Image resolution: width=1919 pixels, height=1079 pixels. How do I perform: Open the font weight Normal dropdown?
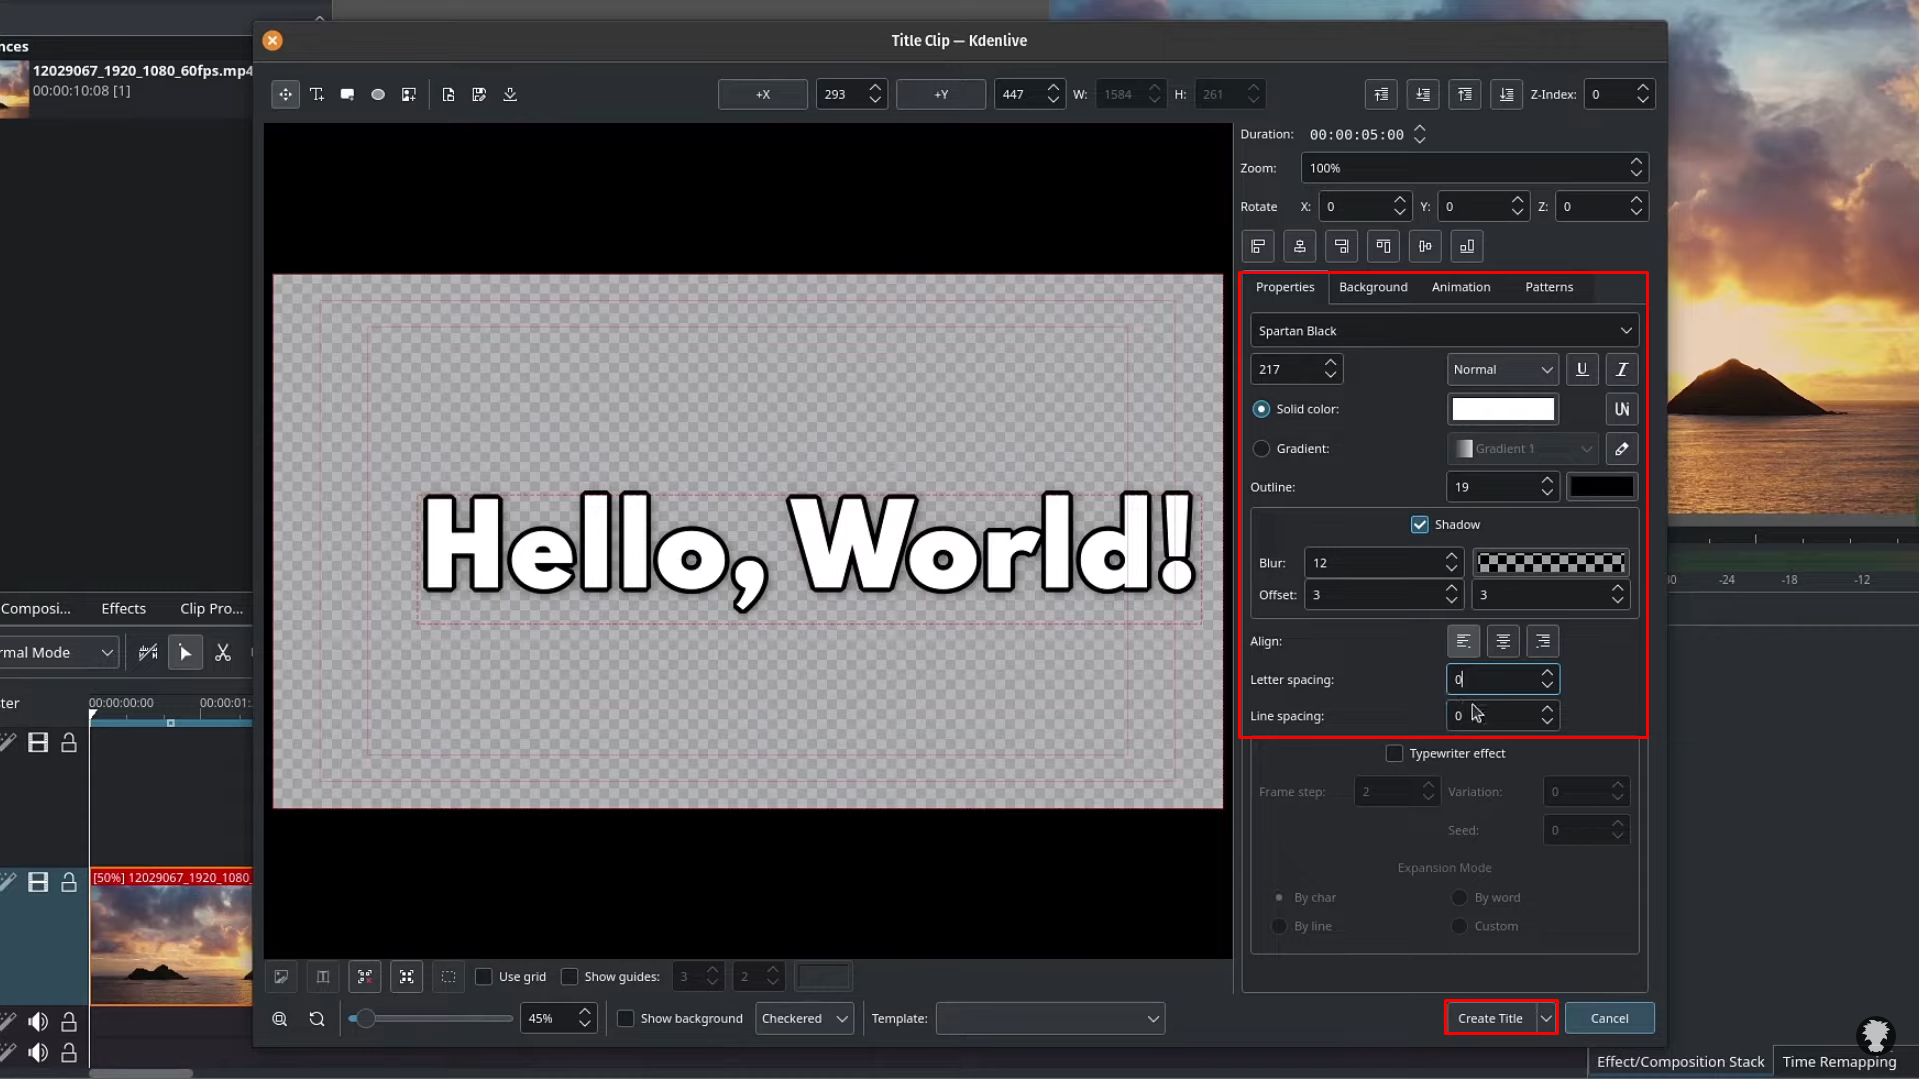[1502, 369]
